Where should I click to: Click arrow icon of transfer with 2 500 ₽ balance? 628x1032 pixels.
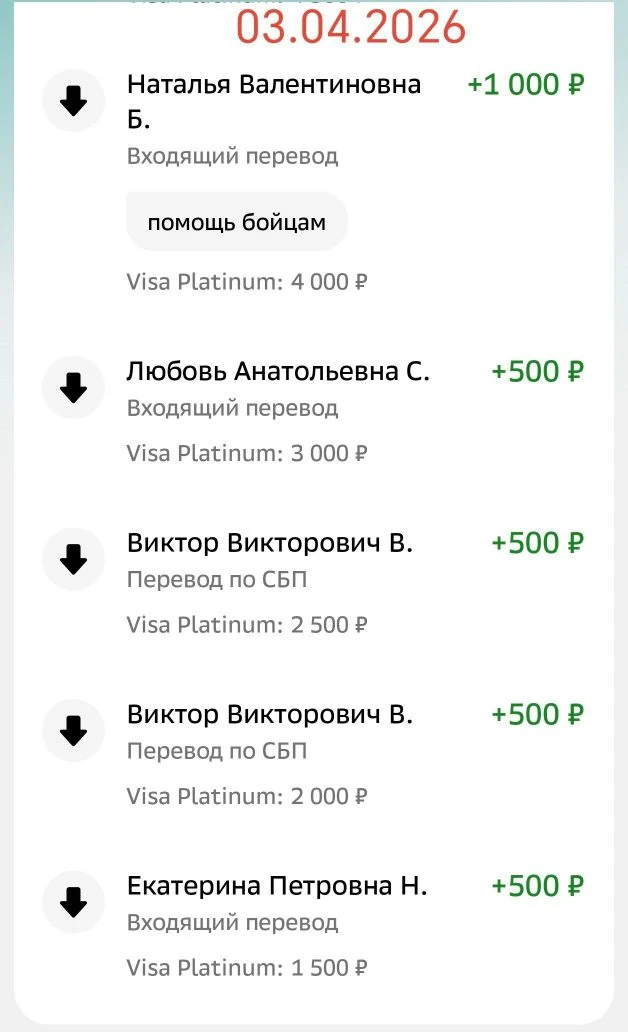[74, 559]
